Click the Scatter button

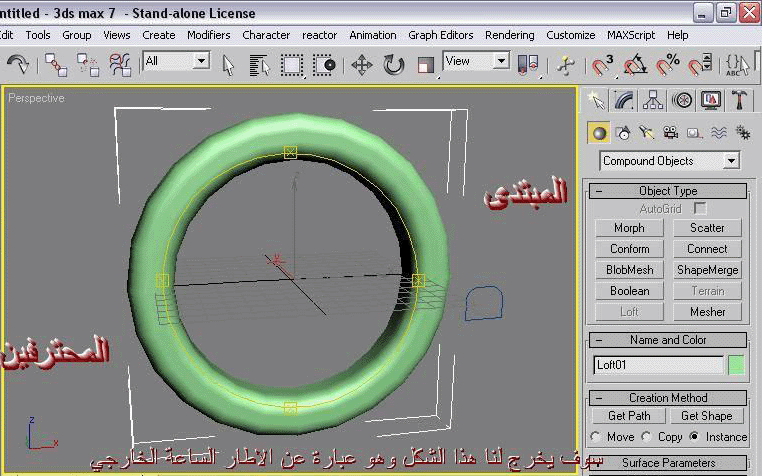click(x=708, y=228)
